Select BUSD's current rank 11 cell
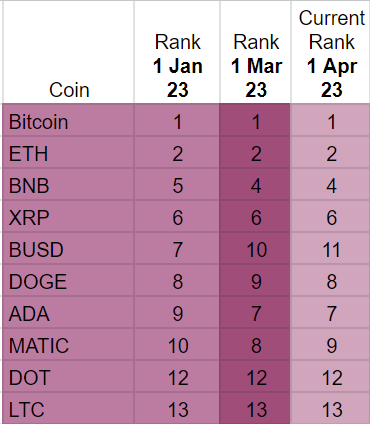 click(x=331, y=248)
